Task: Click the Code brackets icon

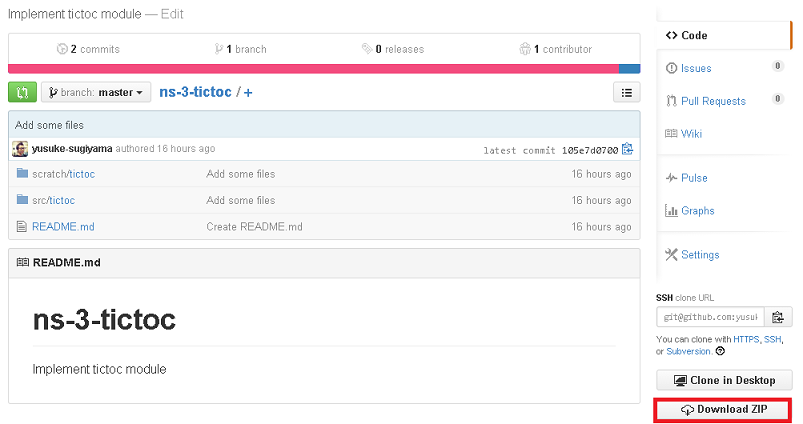Action: [671, 35]
